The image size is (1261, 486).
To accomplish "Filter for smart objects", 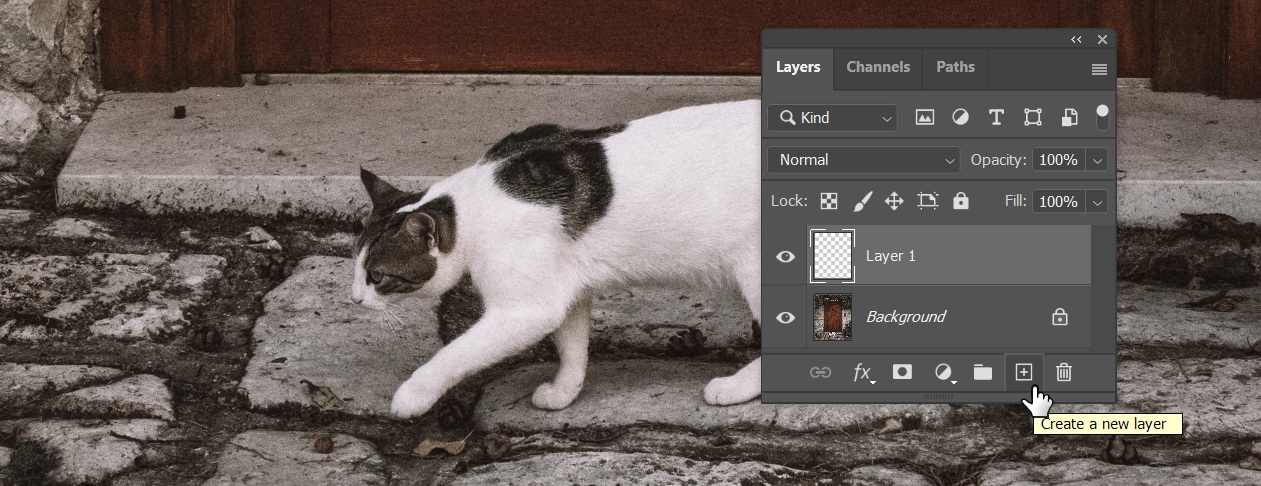I will 1069,117.
